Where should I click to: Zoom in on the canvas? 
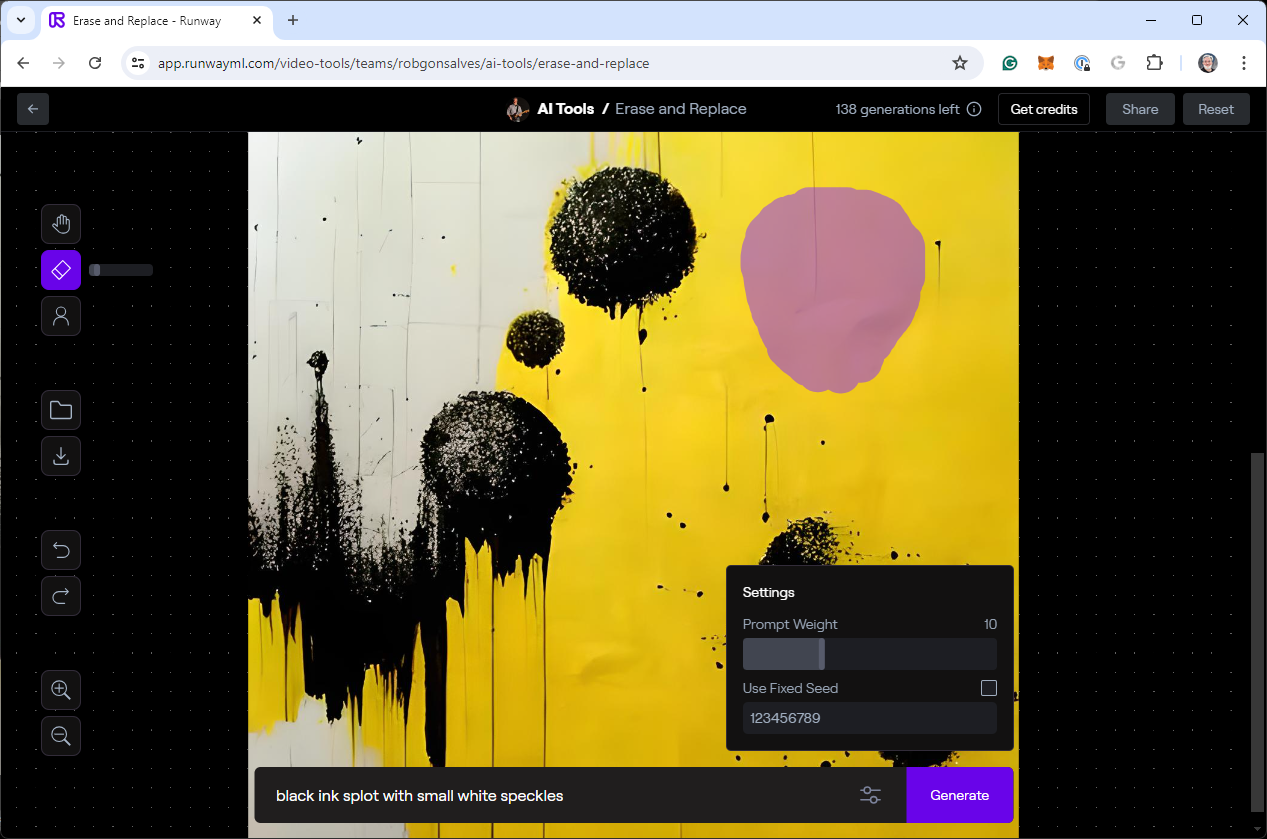61,690
